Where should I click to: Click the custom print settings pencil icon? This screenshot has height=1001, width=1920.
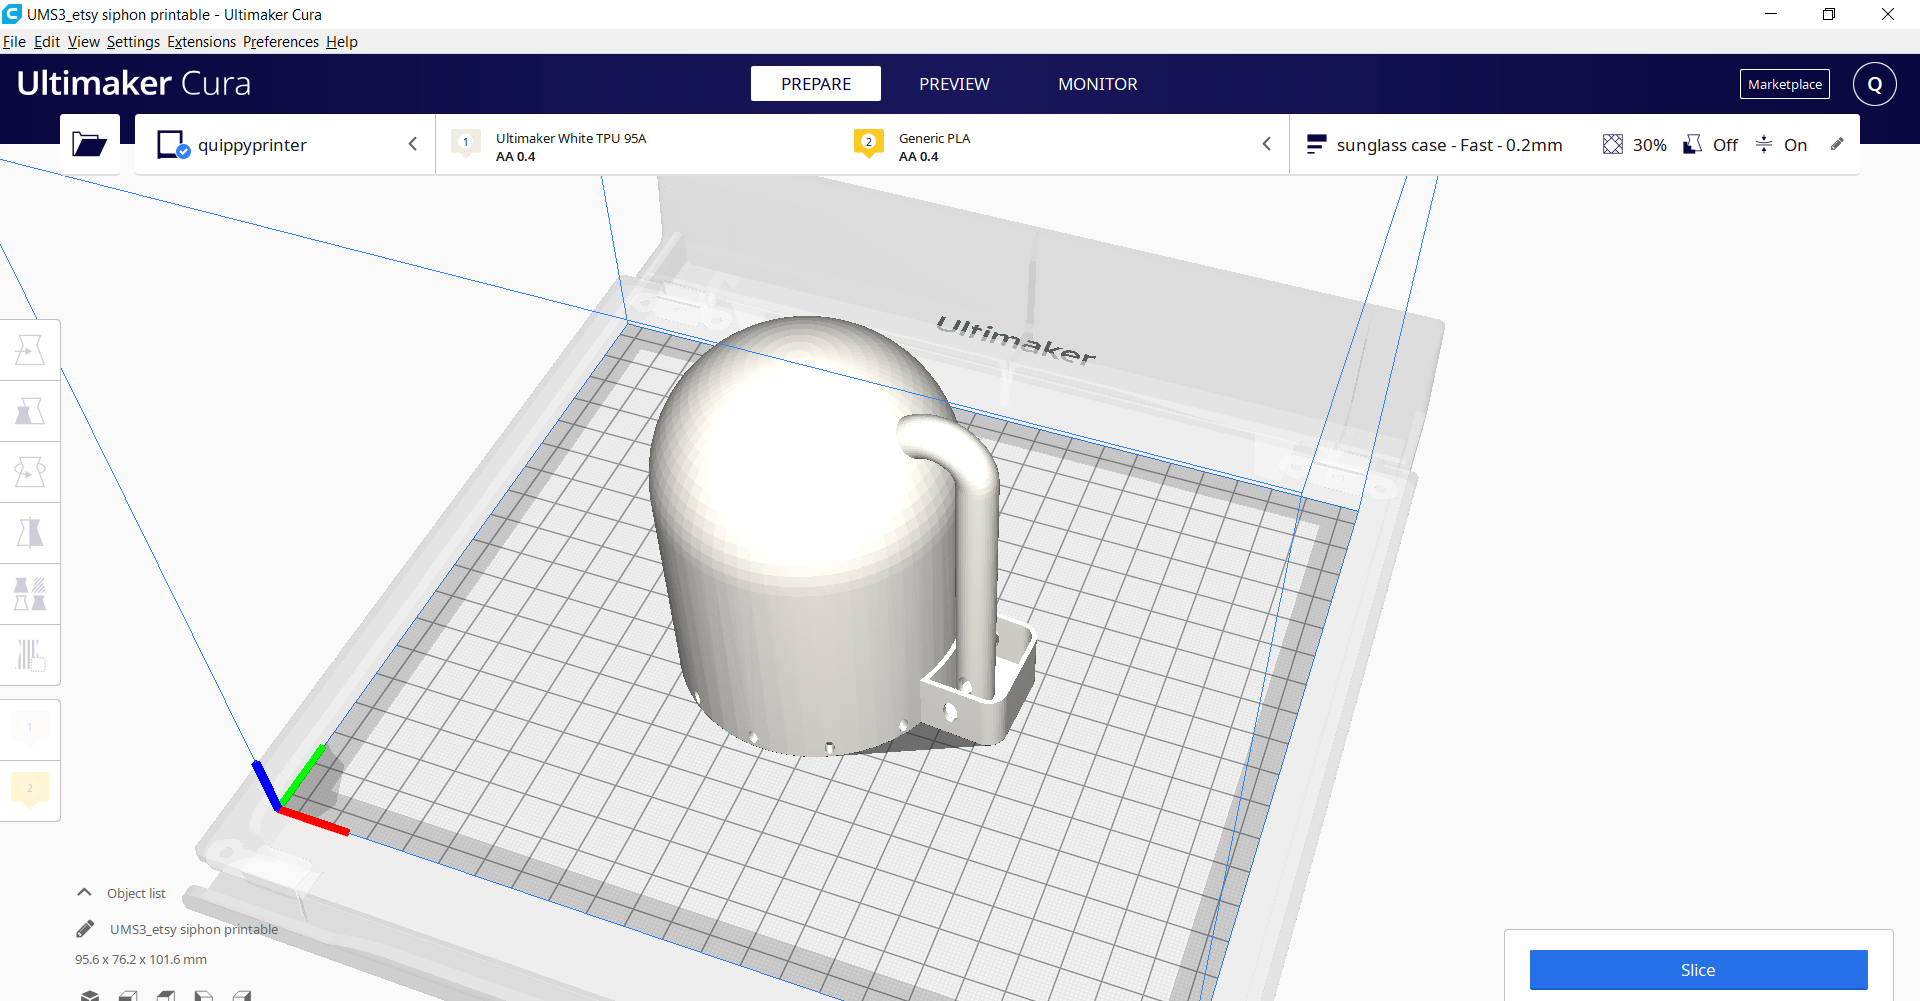point(1837,144)
